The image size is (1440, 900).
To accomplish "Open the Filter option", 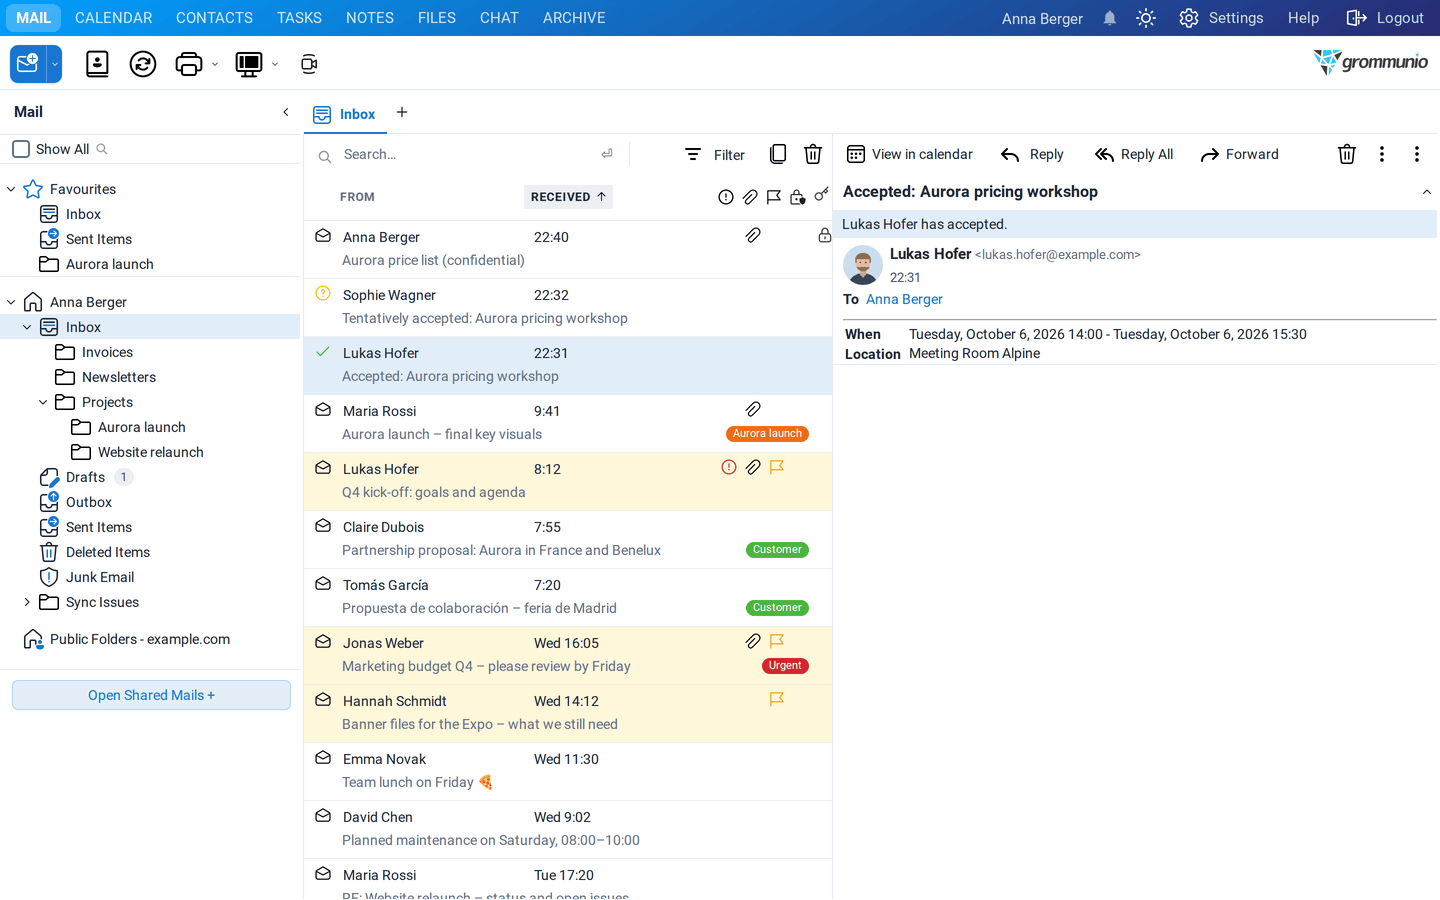I will point(715,154).
